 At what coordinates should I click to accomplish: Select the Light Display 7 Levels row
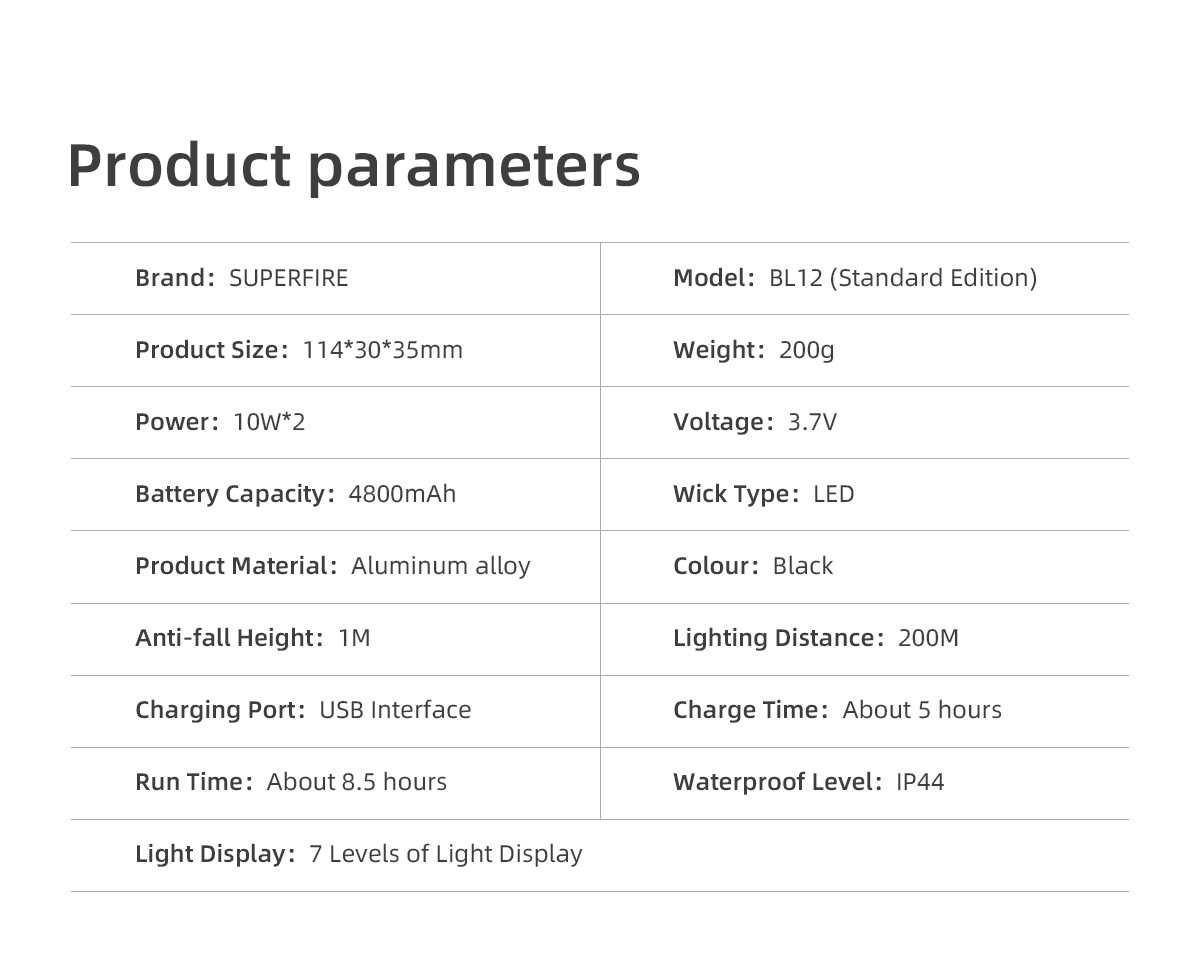click(x=359, y=854)
